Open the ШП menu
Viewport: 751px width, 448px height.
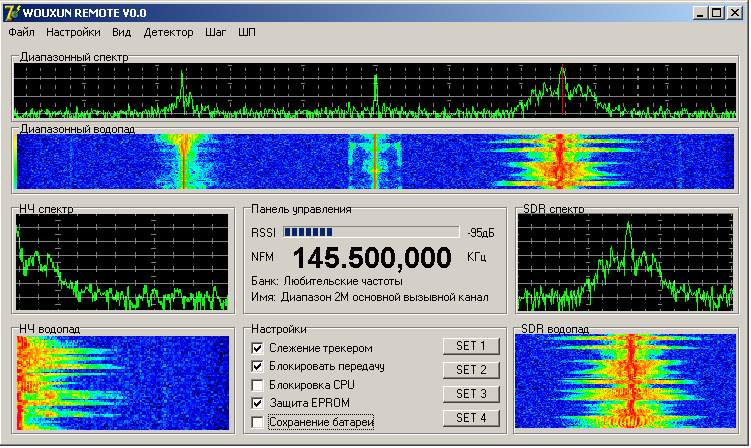click(247, 33)
